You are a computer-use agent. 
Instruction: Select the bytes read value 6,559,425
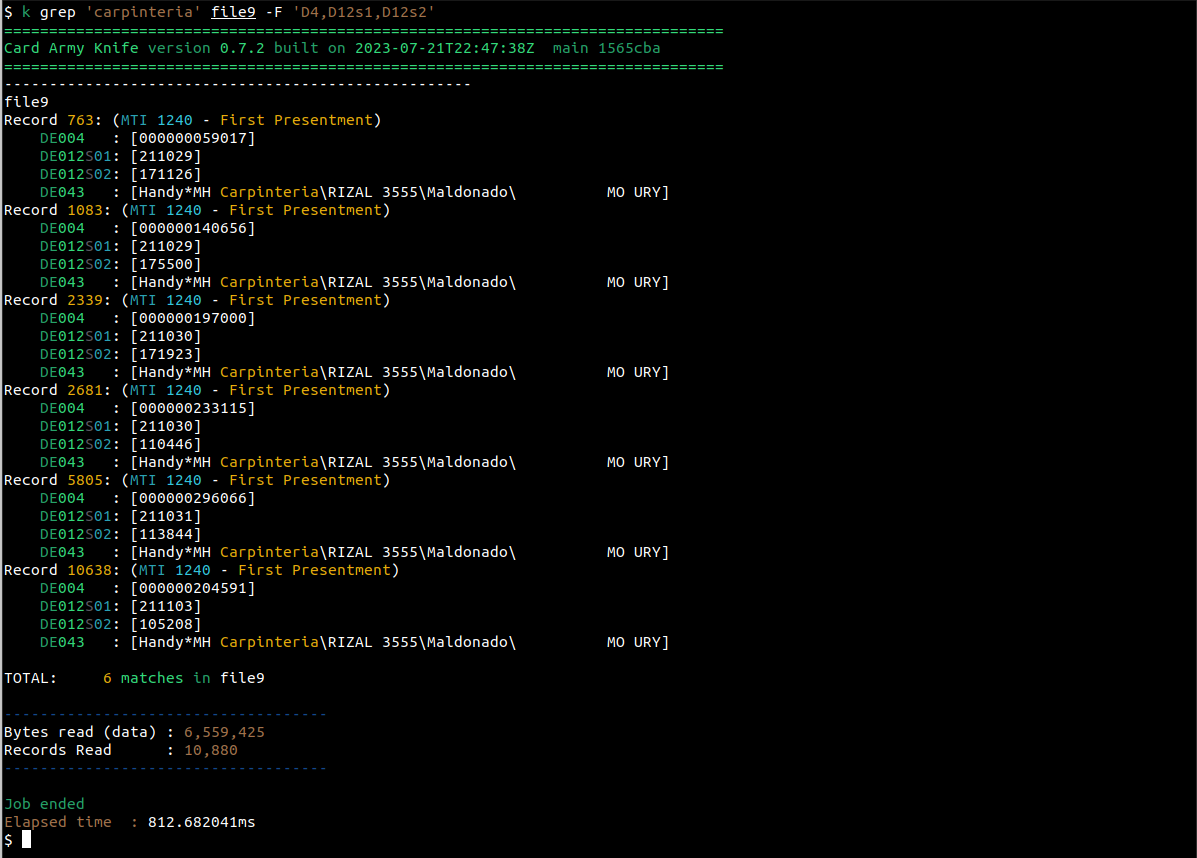pos(224,732)
